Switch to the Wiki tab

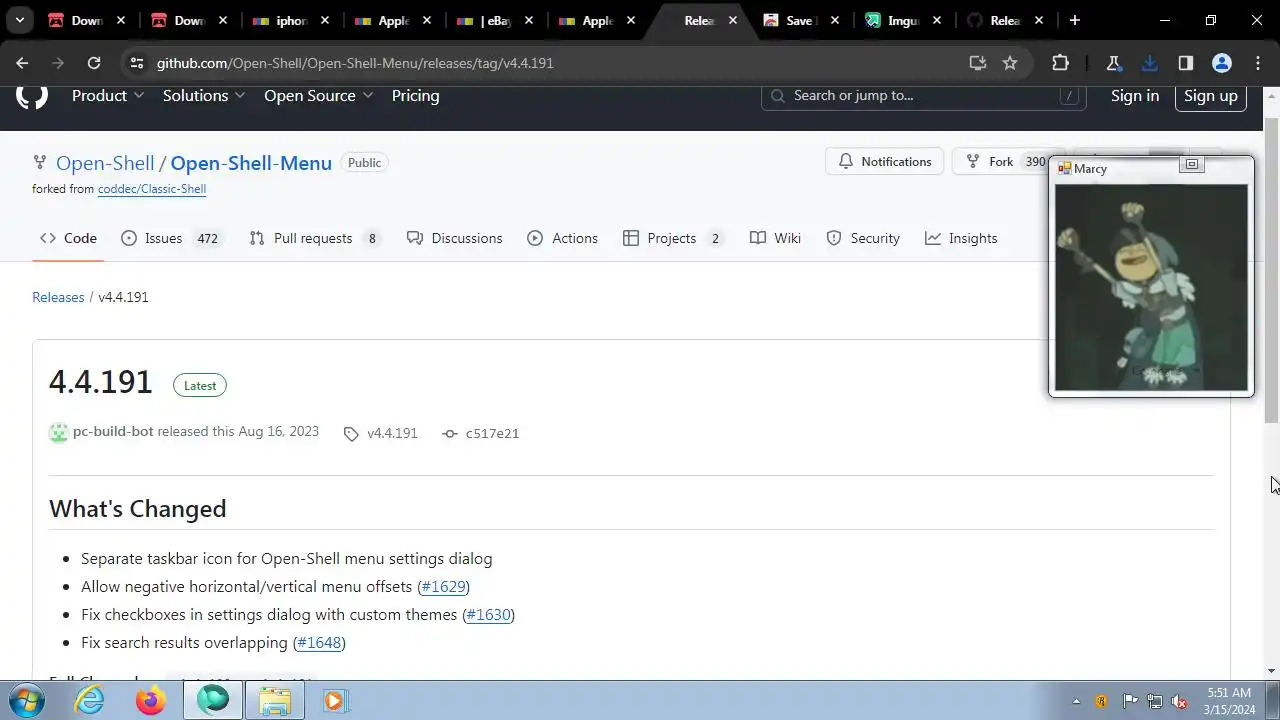776,238
